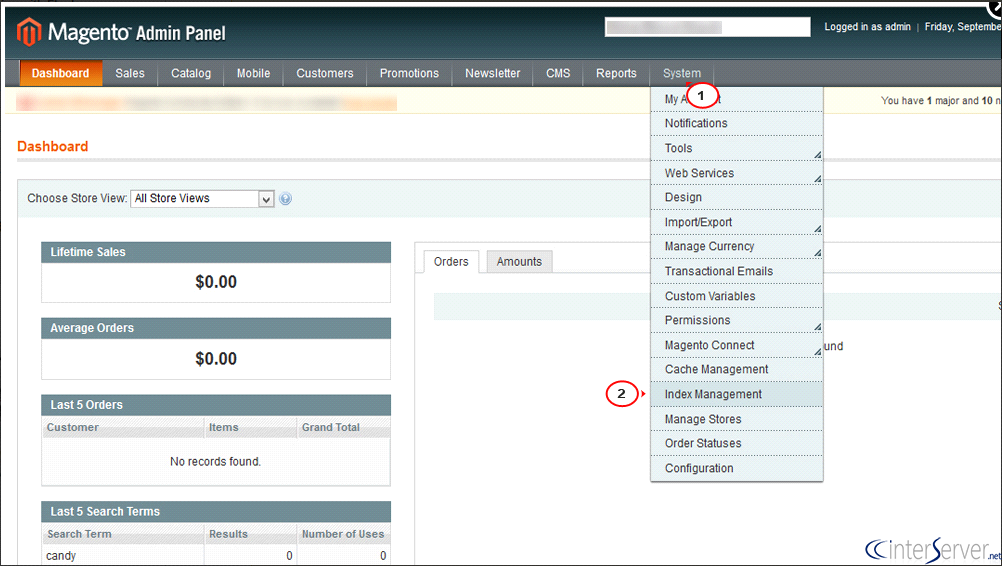Click the Number of Uses column header
This screenshot has width=1002, height=566.
344,534
